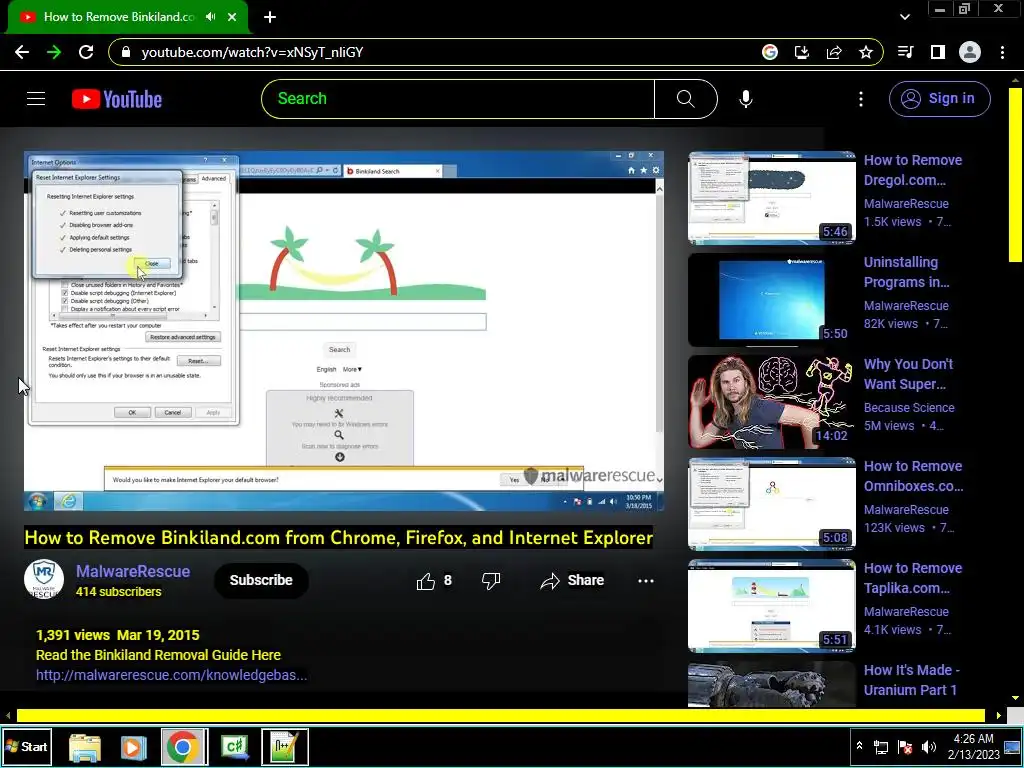The image size is (1024, 768).
Task: Open the Uninstalling Programs video thumbnail
Action: coord(771,300)
